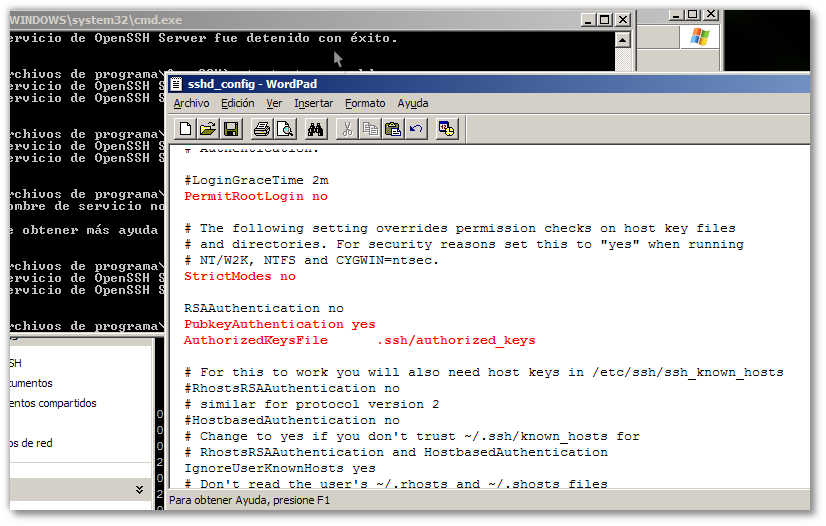This screenshot has width=826, height=526.
Task: Click the '#RhostsRSAAuthentication no' line
Action: 292,388
